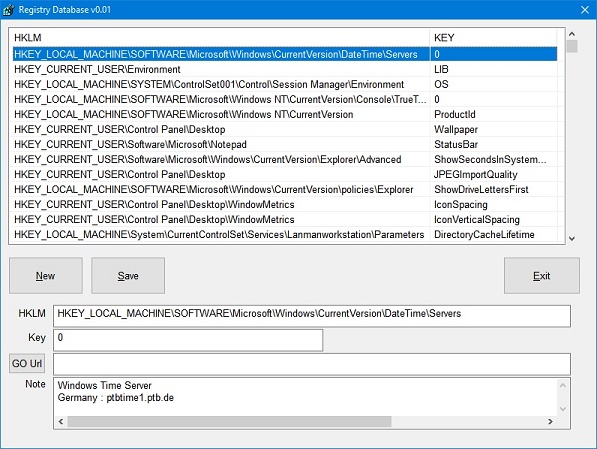Viewport: 597px width, 449px height.
Task: Click the list scroll up arrow
Action: click(x=571, y=34)
